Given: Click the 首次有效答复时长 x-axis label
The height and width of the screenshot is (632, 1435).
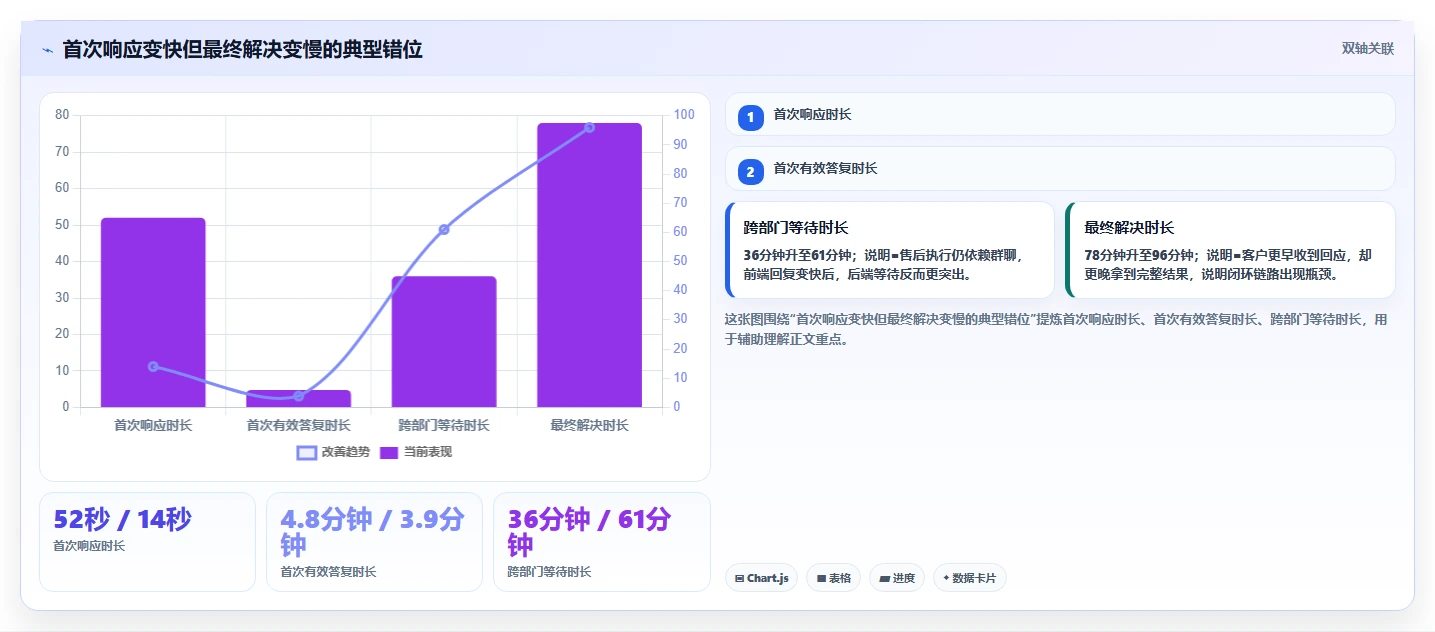Looking at the screenshot, I should (298, 425).
